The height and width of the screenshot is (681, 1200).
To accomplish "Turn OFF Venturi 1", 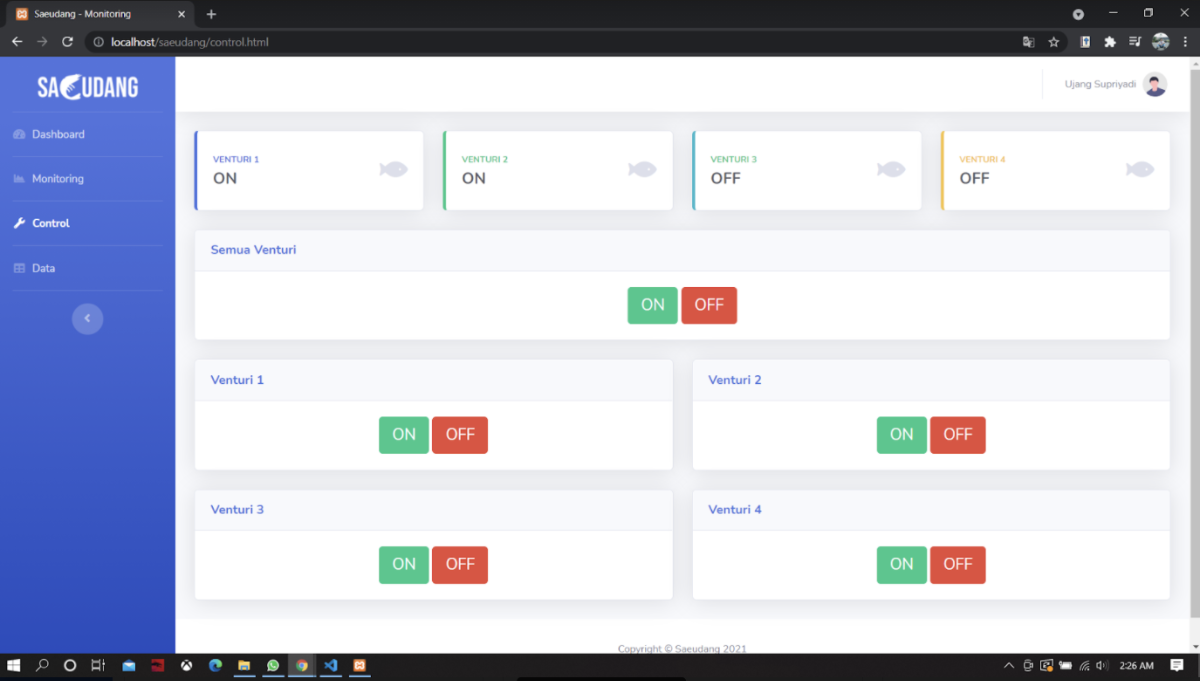I will point(460,435).
